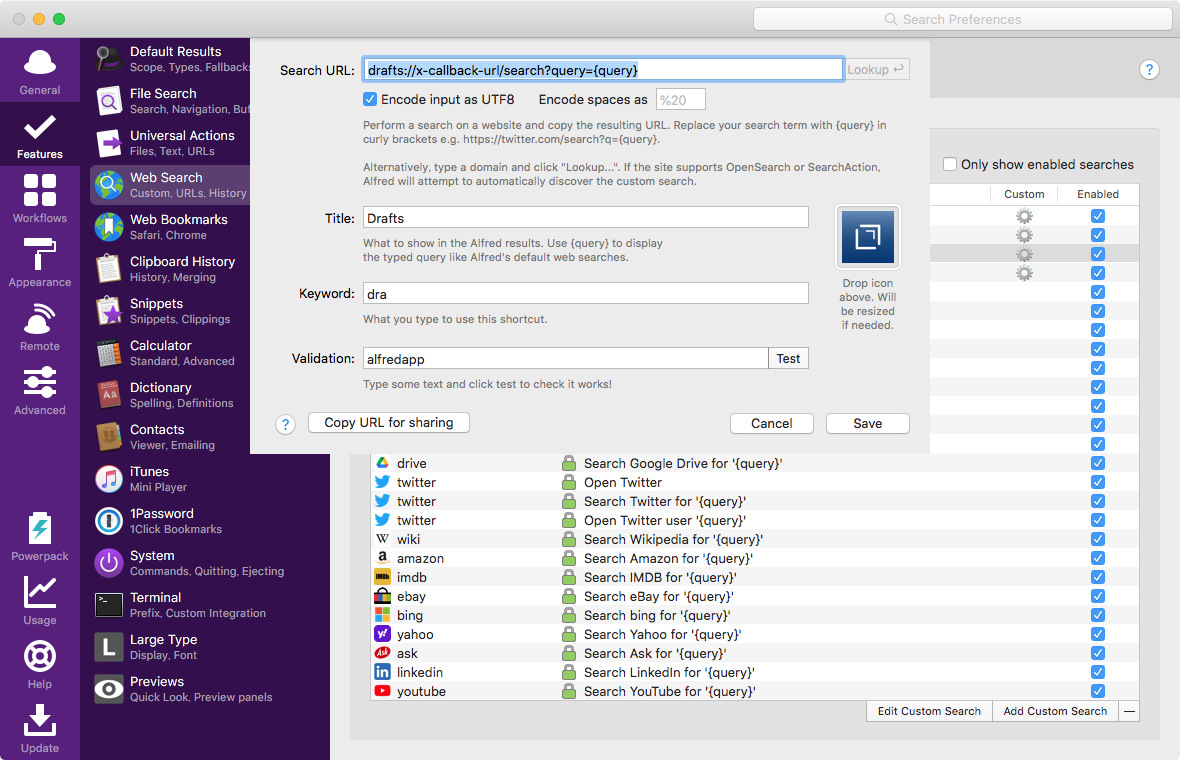Select Clipboard History feature
This screenshot has height=760, width=1180.
(x=170, y=269)
